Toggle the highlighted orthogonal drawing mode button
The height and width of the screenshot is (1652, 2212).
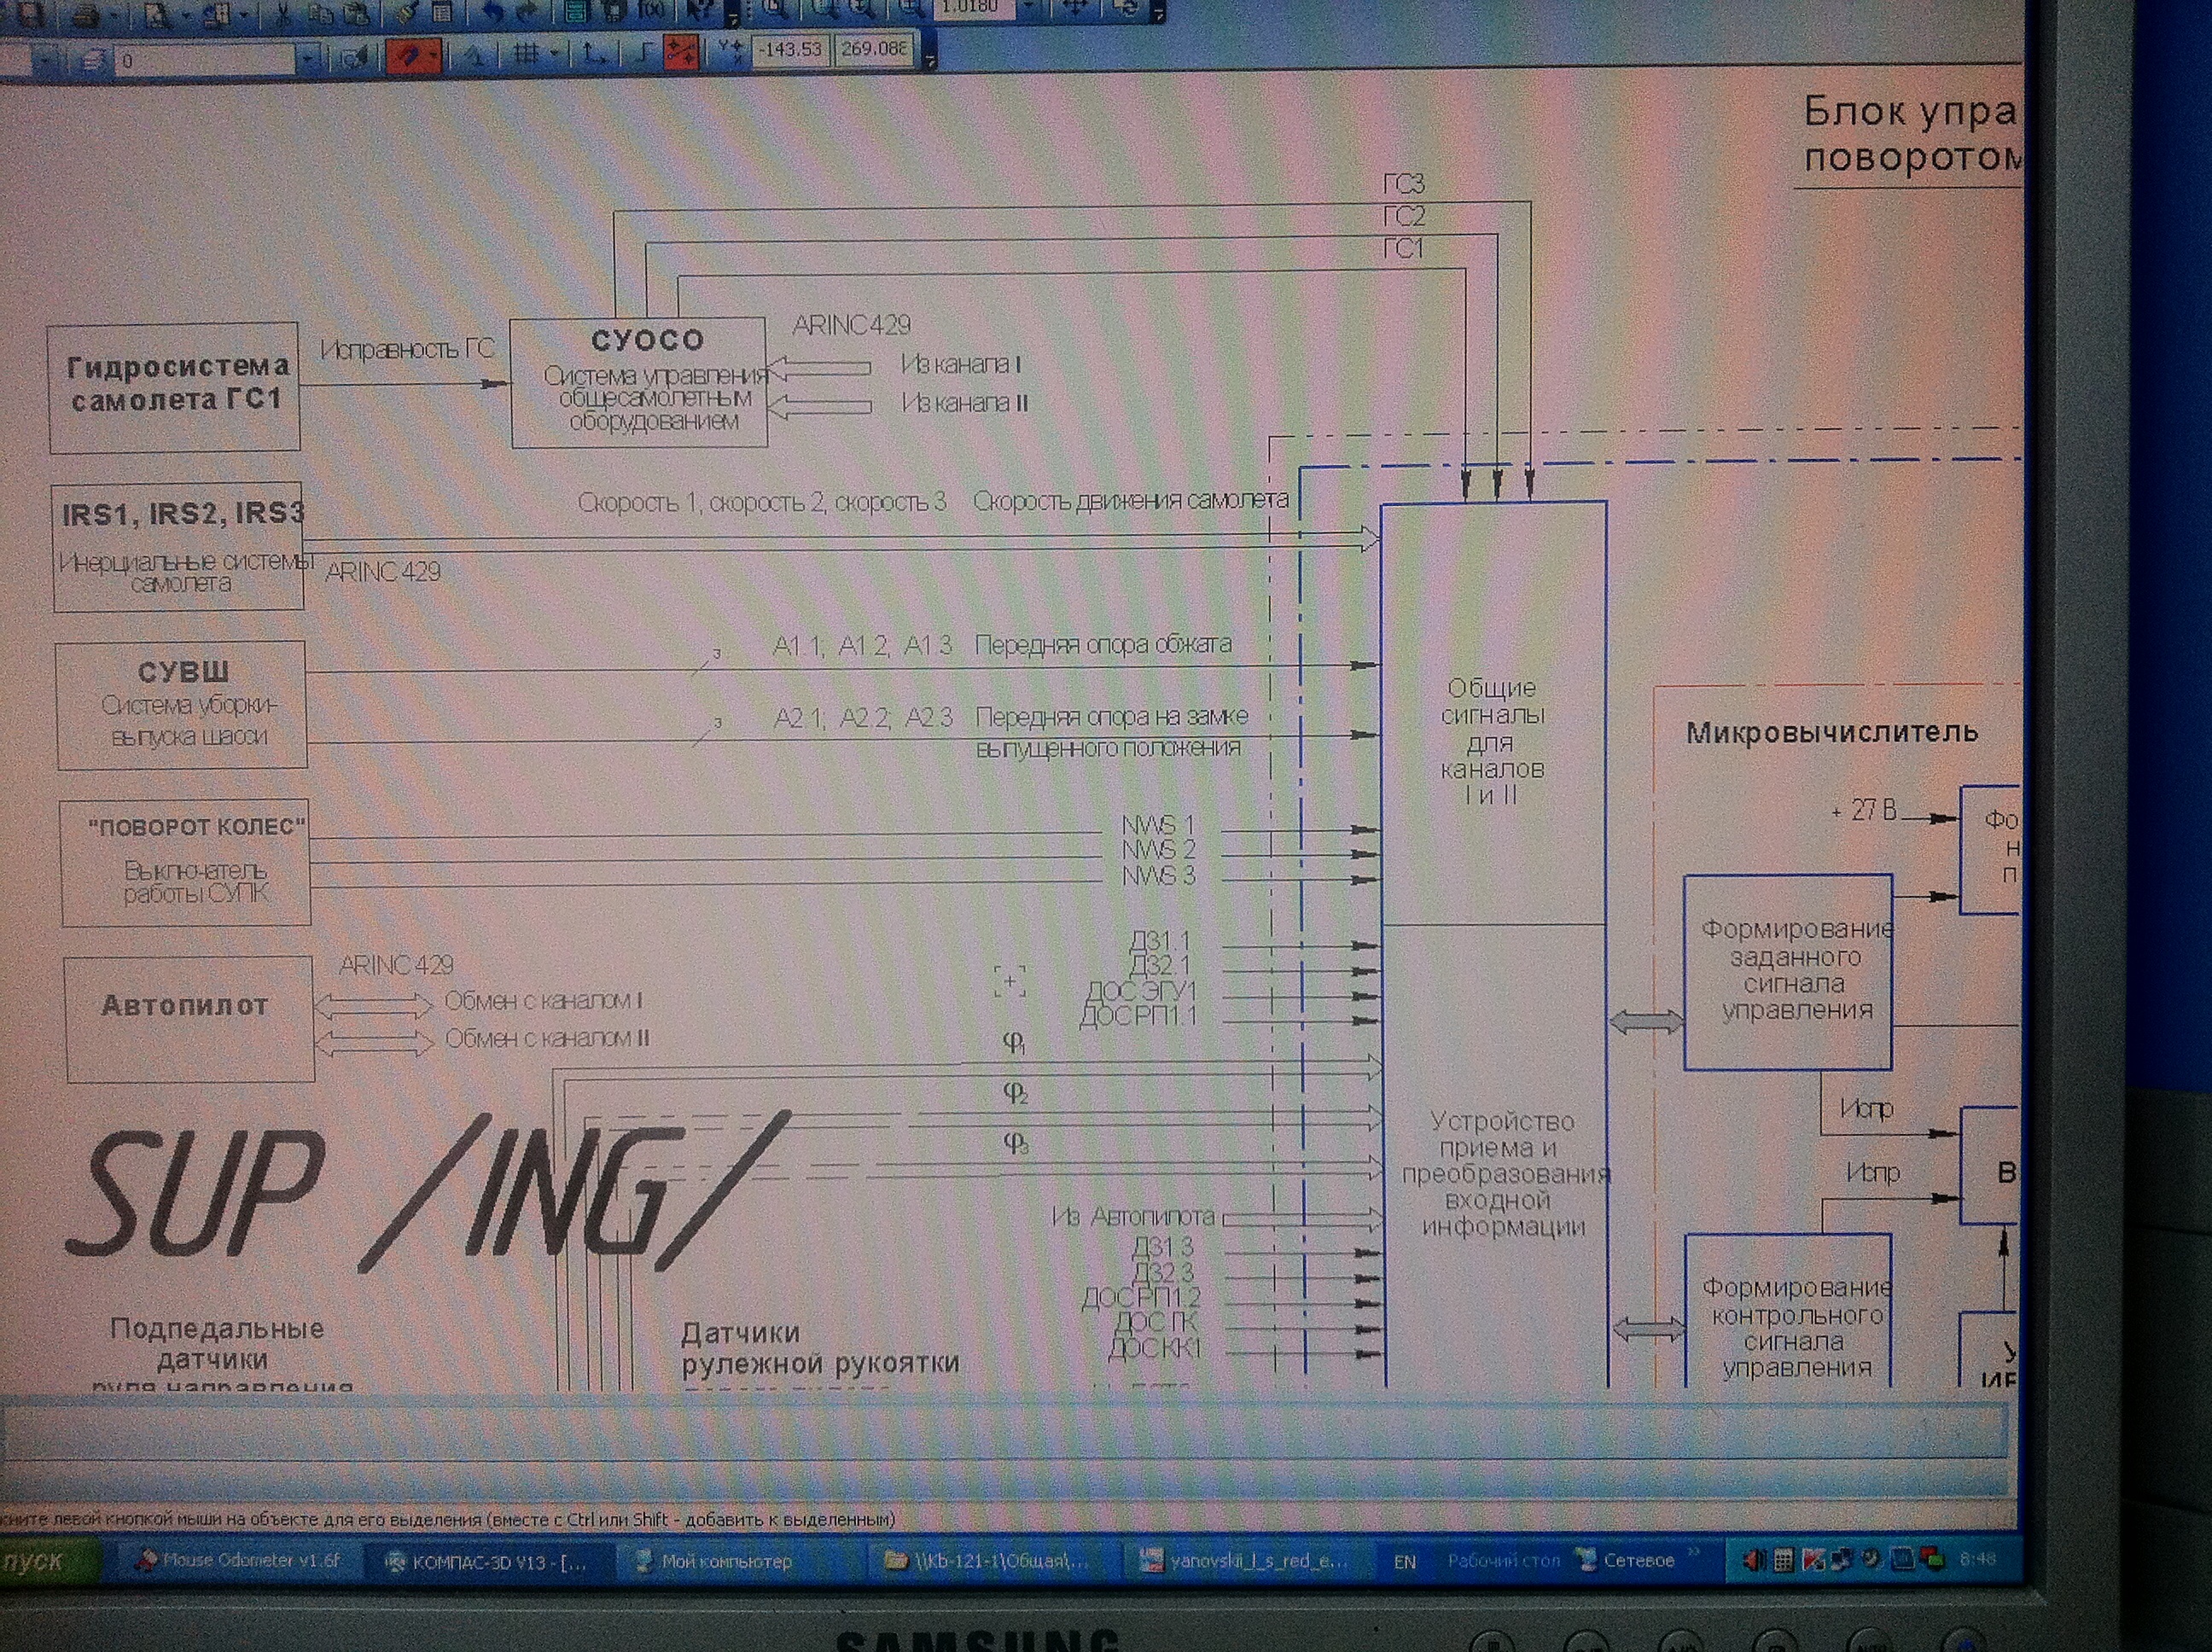click(681, 52)
